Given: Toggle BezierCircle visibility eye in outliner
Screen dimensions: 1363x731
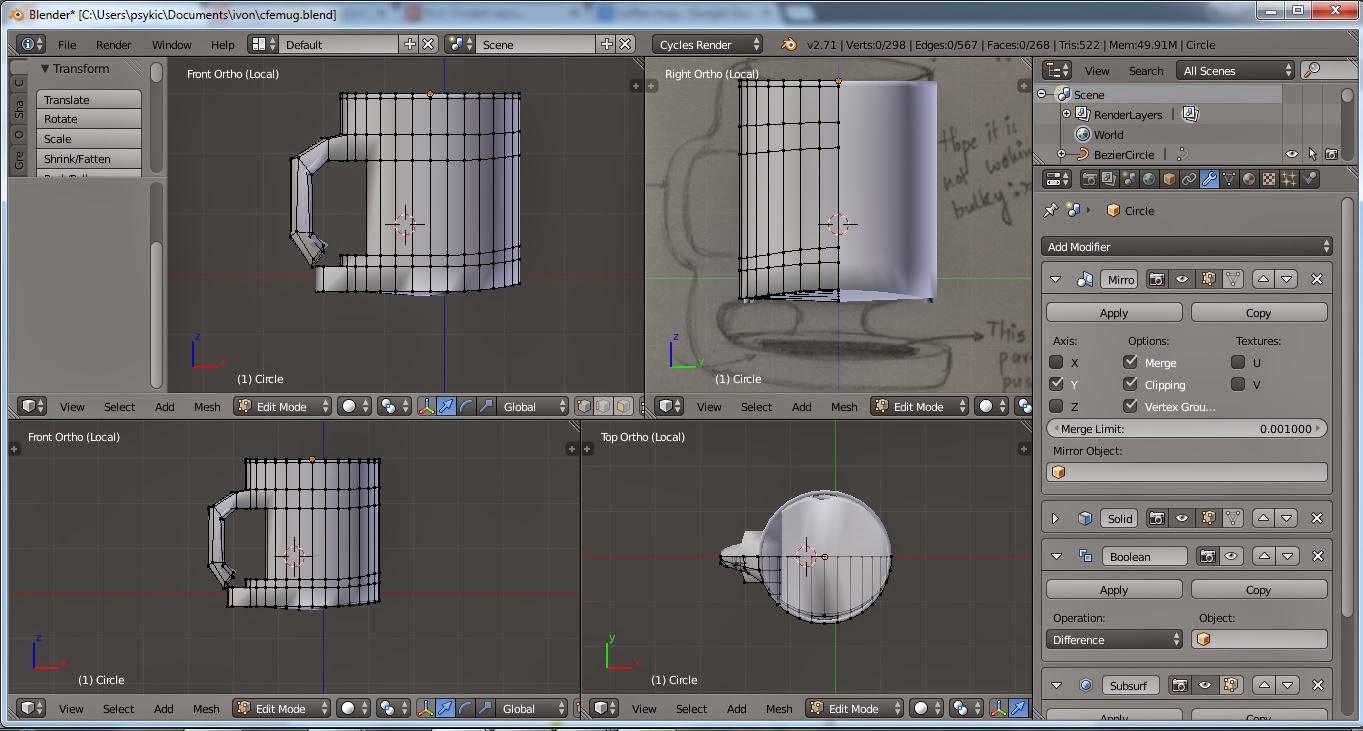Looking at the screenshot, I should tap(1291, 154).
